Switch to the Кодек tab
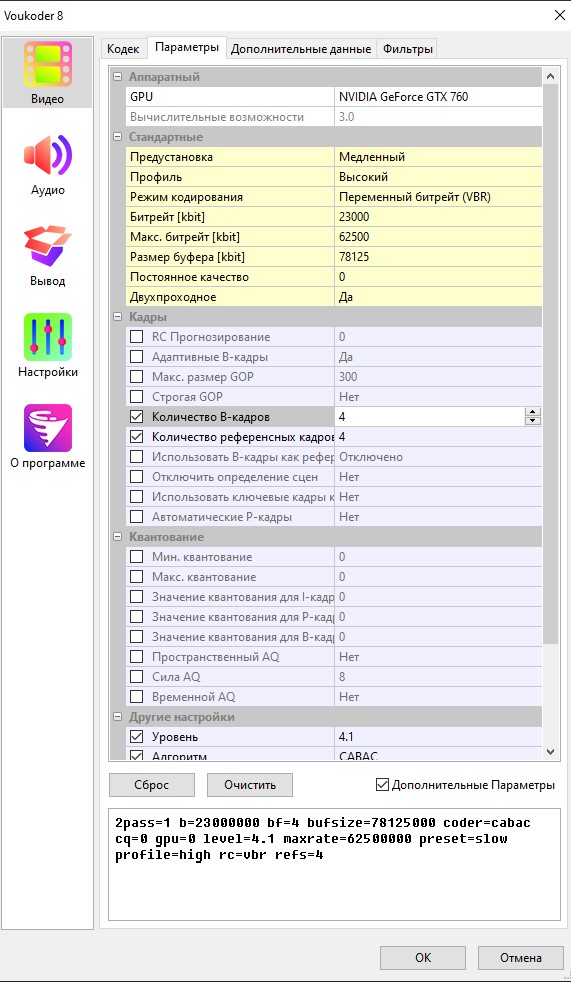The image size is (571, 982). (123, 49)
